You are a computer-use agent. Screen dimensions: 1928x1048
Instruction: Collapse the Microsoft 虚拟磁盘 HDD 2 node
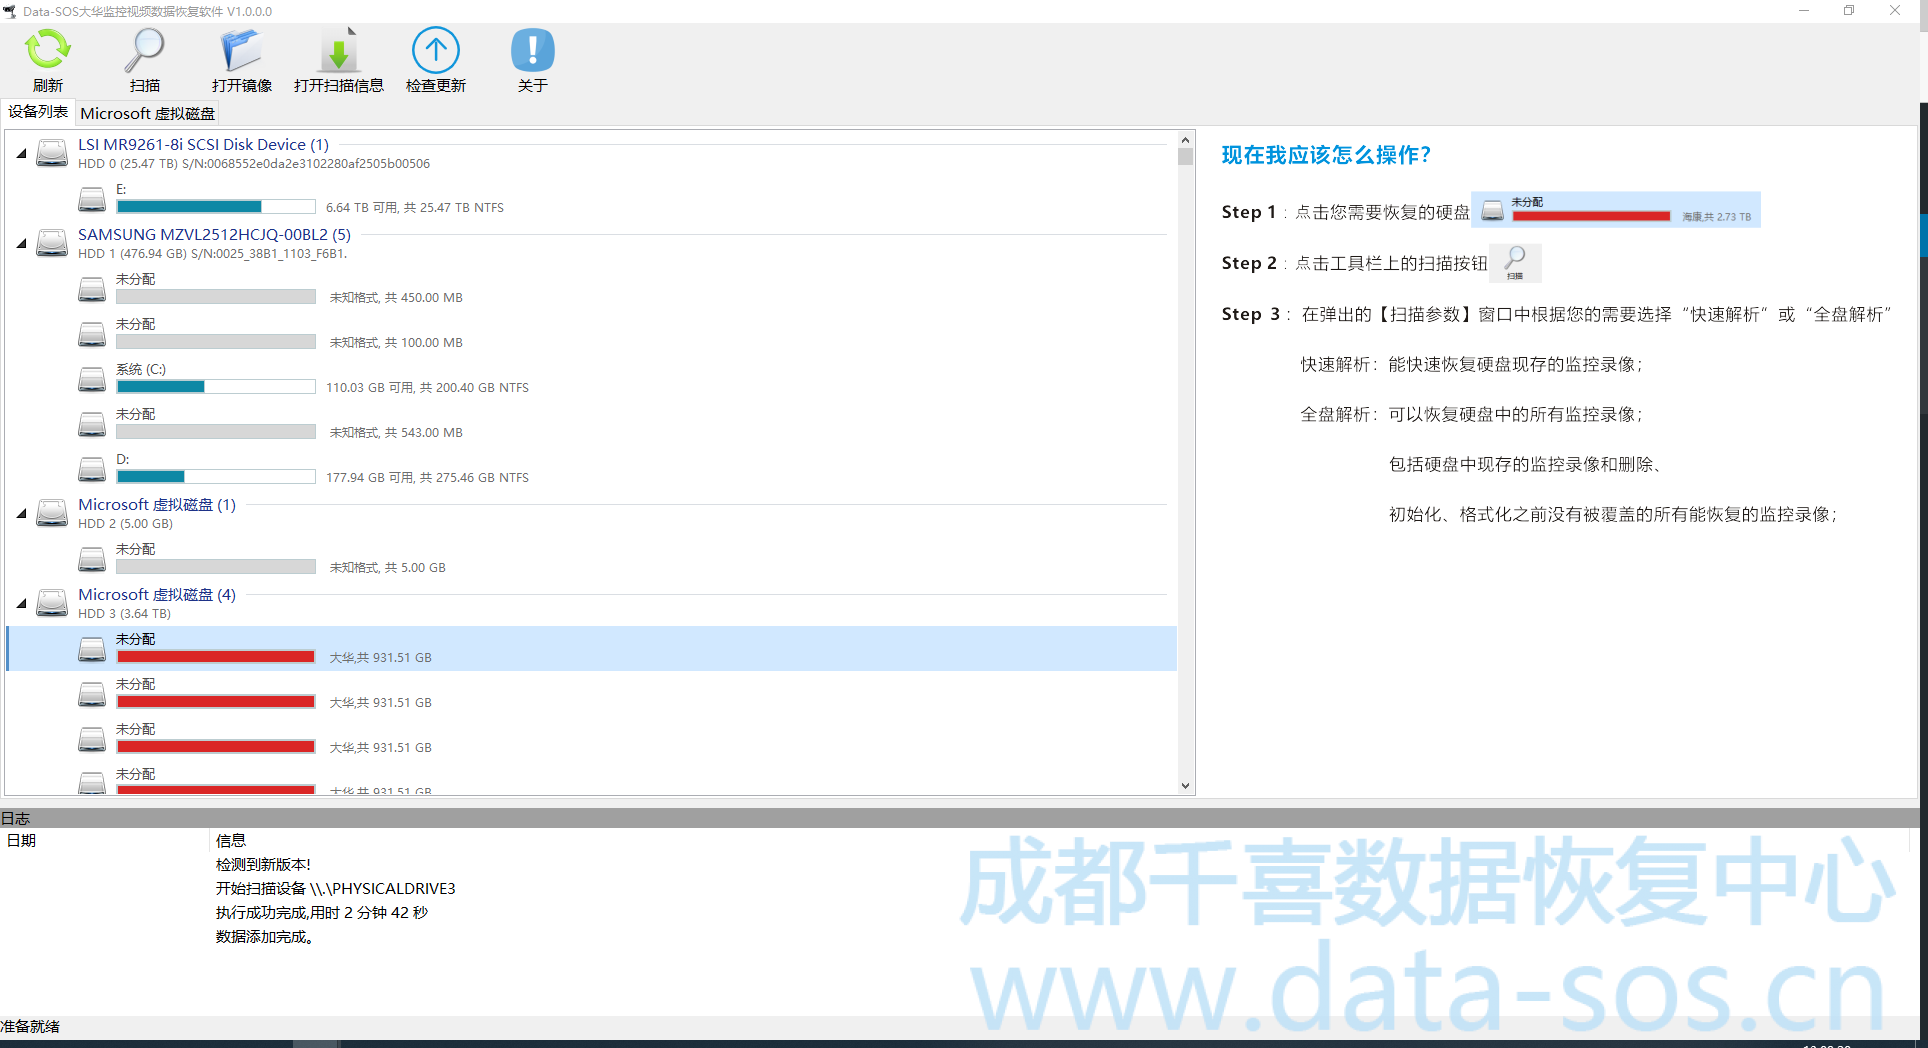click(x=20, y=512)
